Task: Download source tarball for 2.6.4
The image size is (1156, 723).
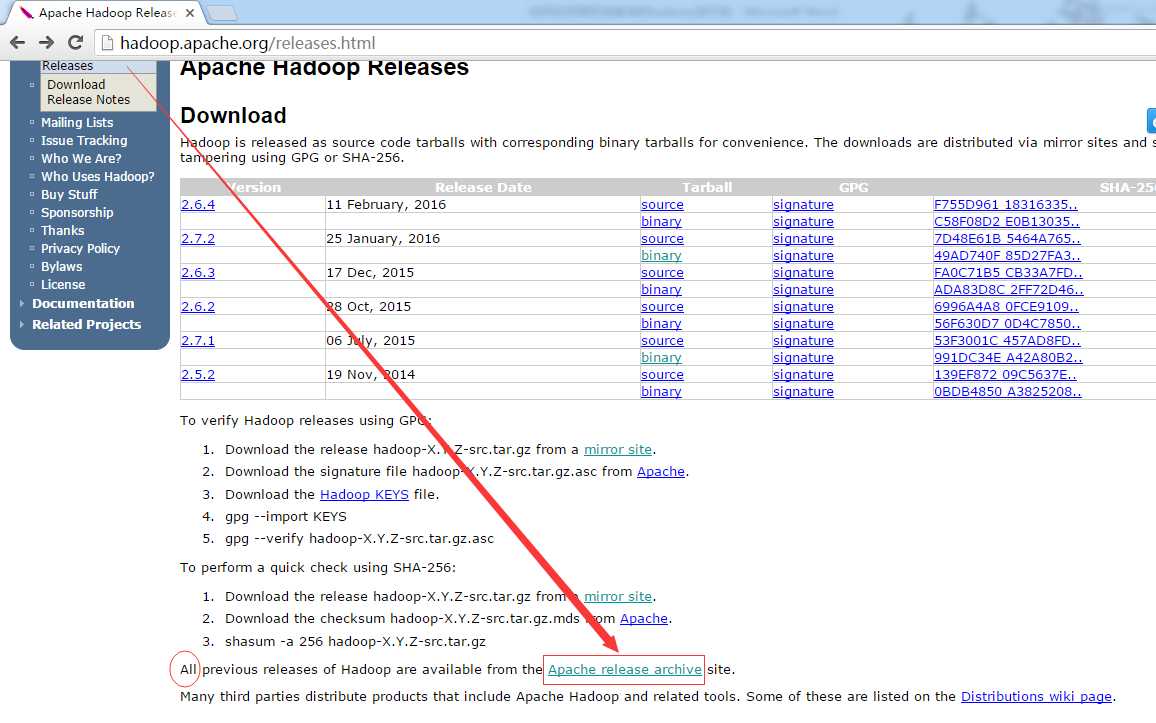Action: pos(662,205)
